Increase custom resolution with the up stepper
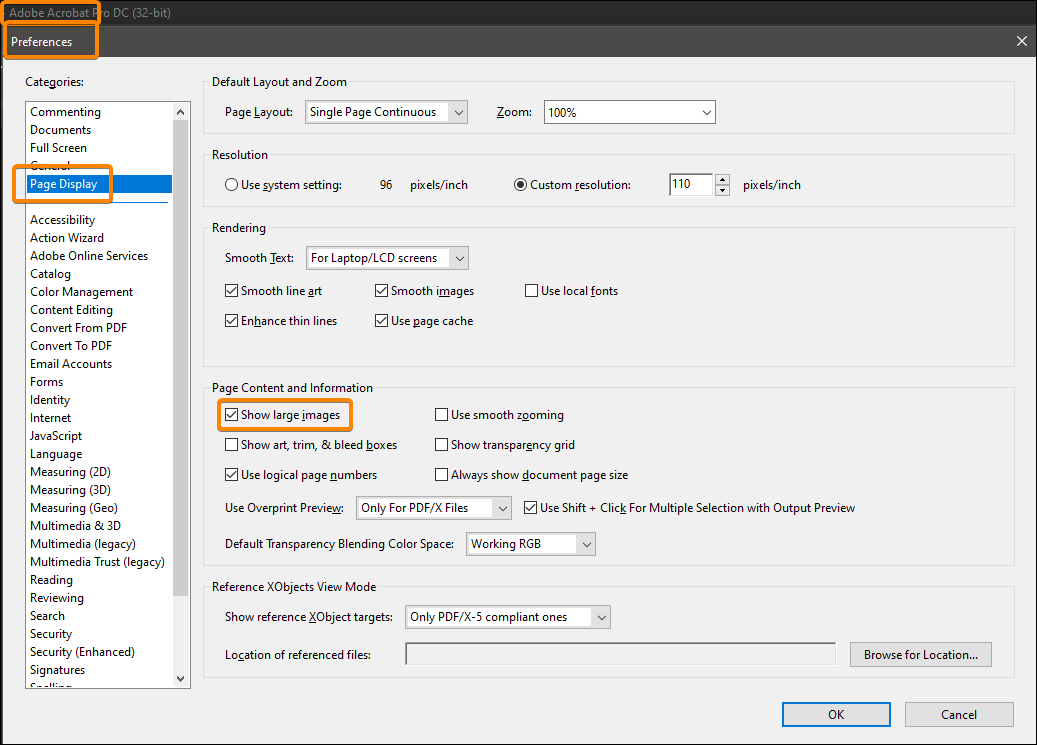The image size is (1037, 745). click(724, 180)
